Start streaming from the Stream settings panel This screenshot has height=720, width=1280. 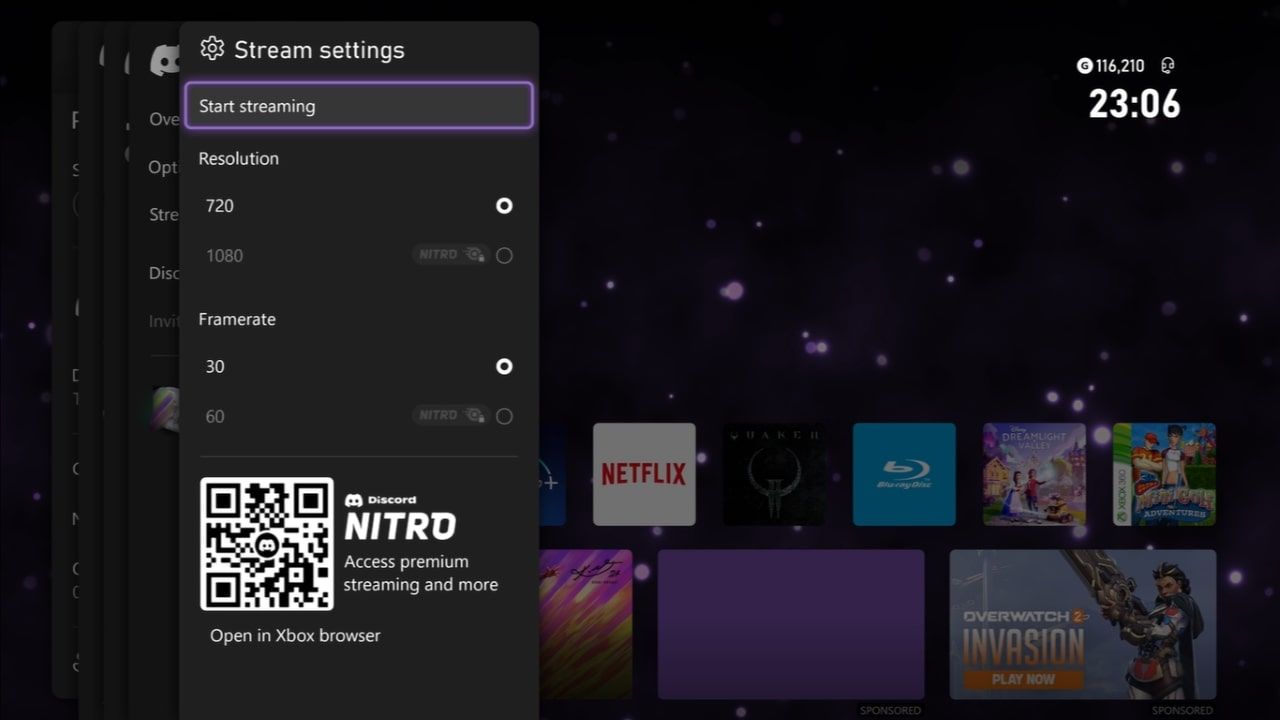359,106
